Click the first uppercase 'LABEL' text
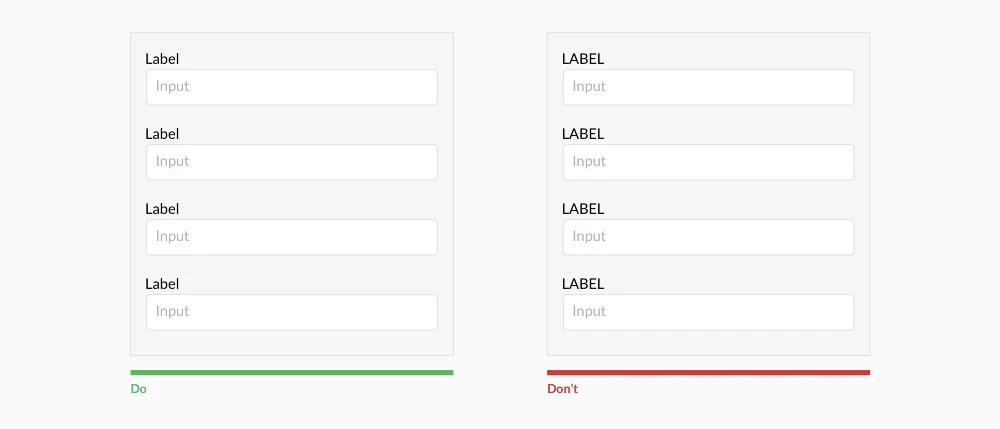Screen dimensions: 1000x429 583,59
